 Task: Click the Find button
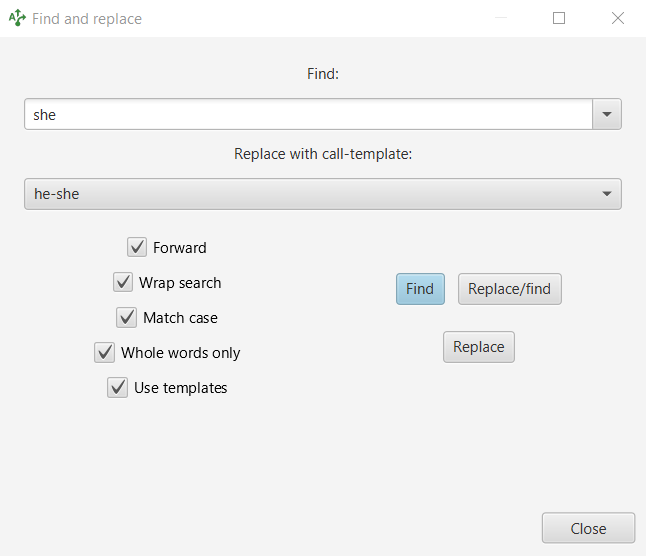point(420,289)
